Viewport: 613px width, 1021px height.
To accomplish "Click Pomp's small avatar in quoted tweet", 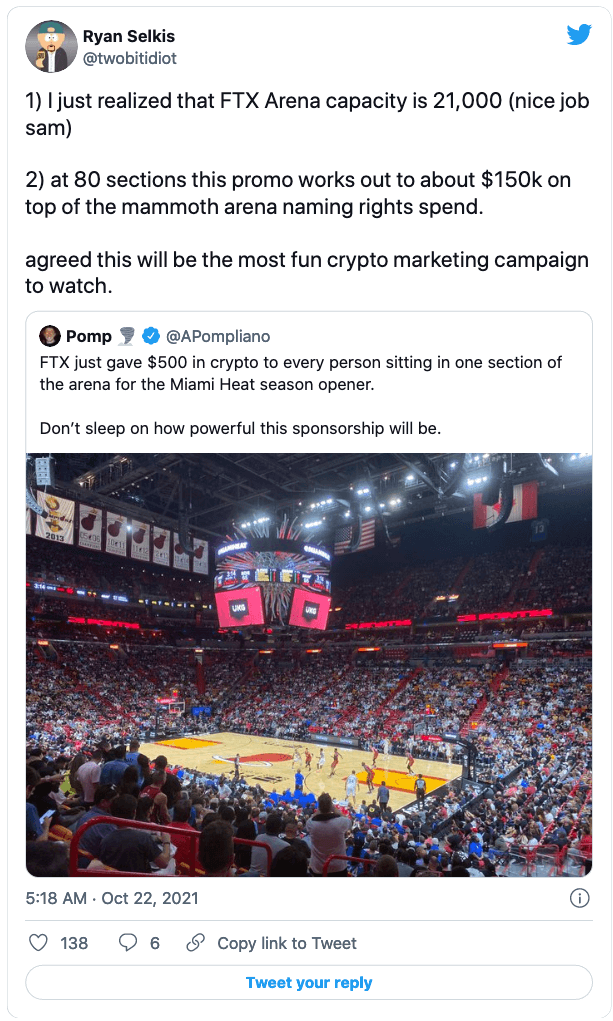I will coord(50,335).
